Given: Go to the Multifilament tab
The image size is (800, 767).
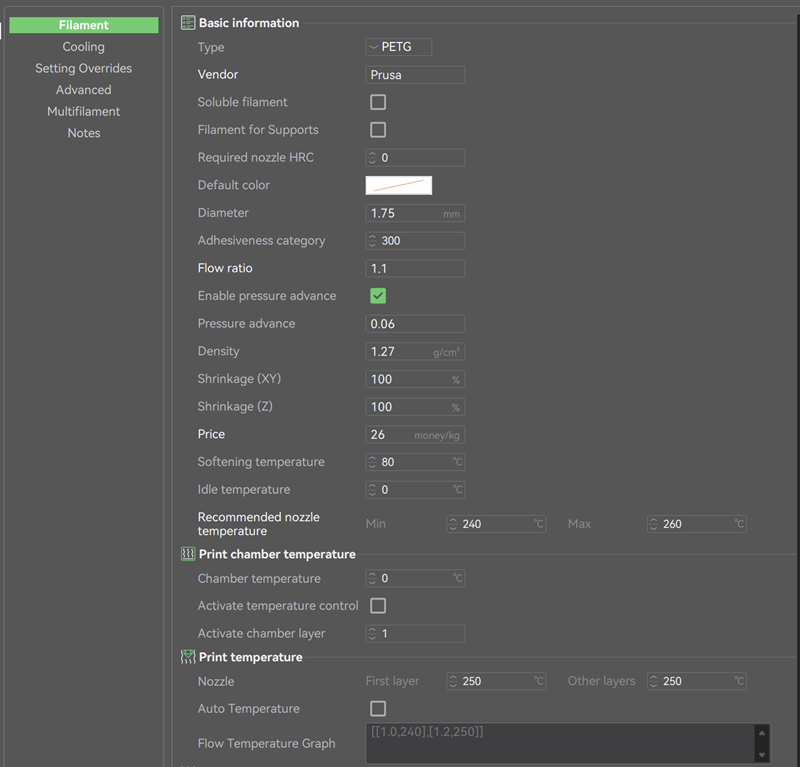Looking at the screenshot, I should tap(84, 112).
